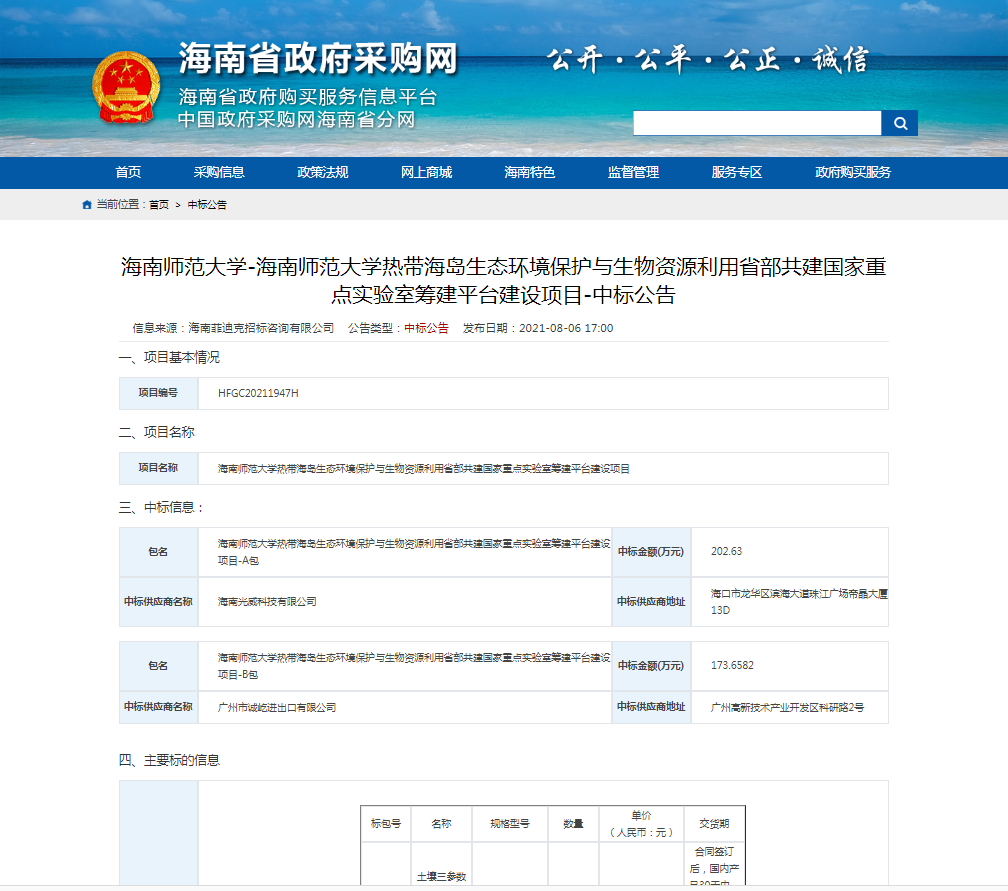Open the 服务专区 navigation menu
Screen dimensions: 1008x891
[x=737, y=172]
